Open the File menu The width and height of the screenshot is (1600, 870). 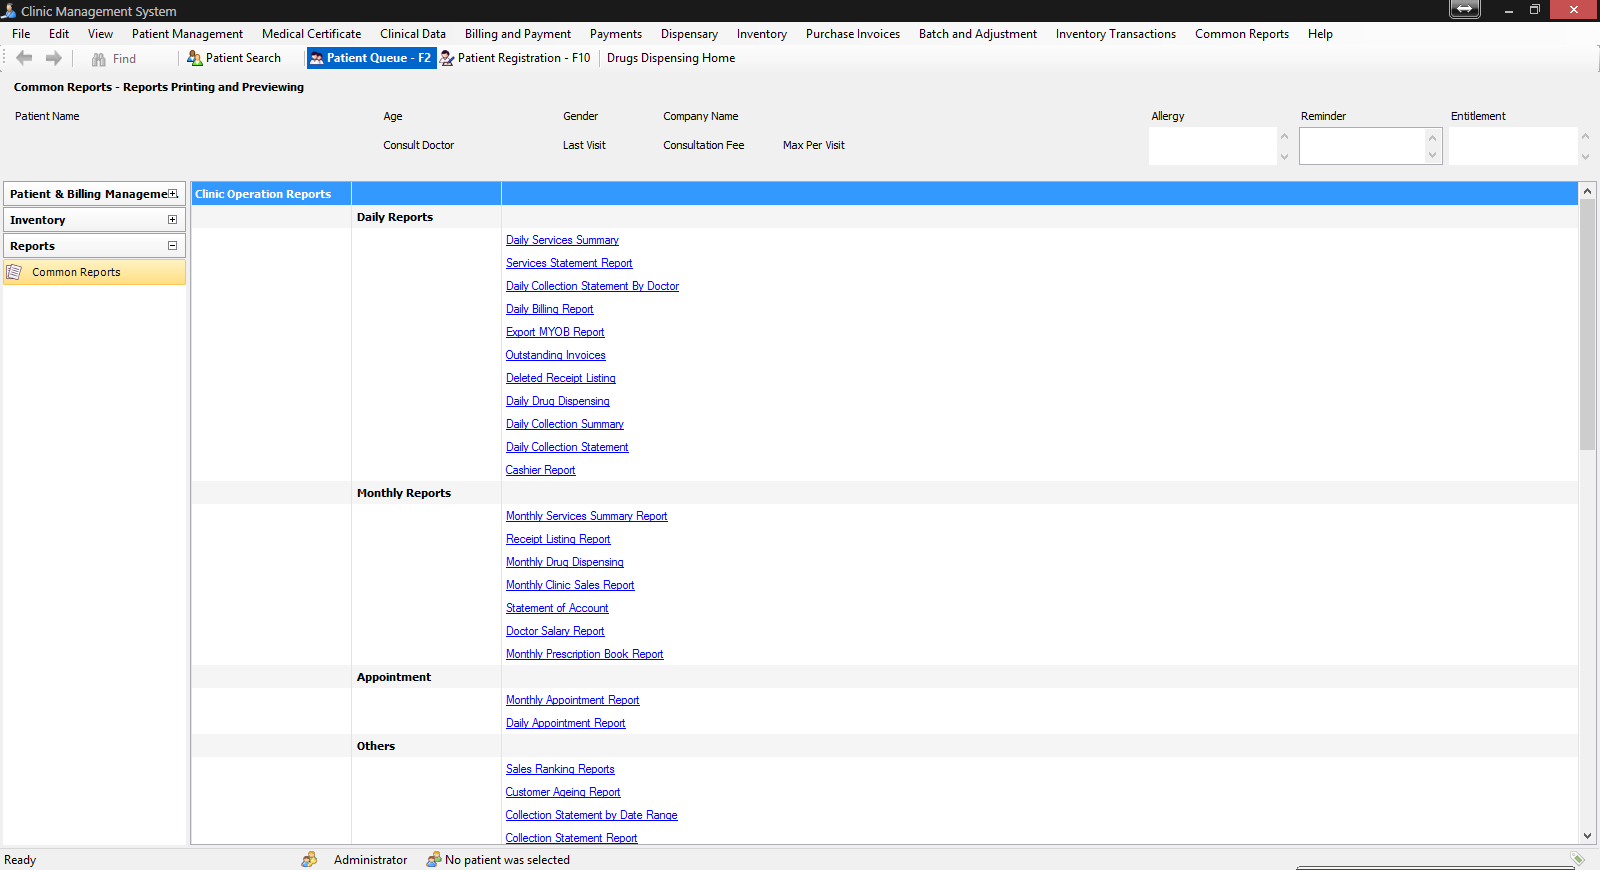pos(21,34)
